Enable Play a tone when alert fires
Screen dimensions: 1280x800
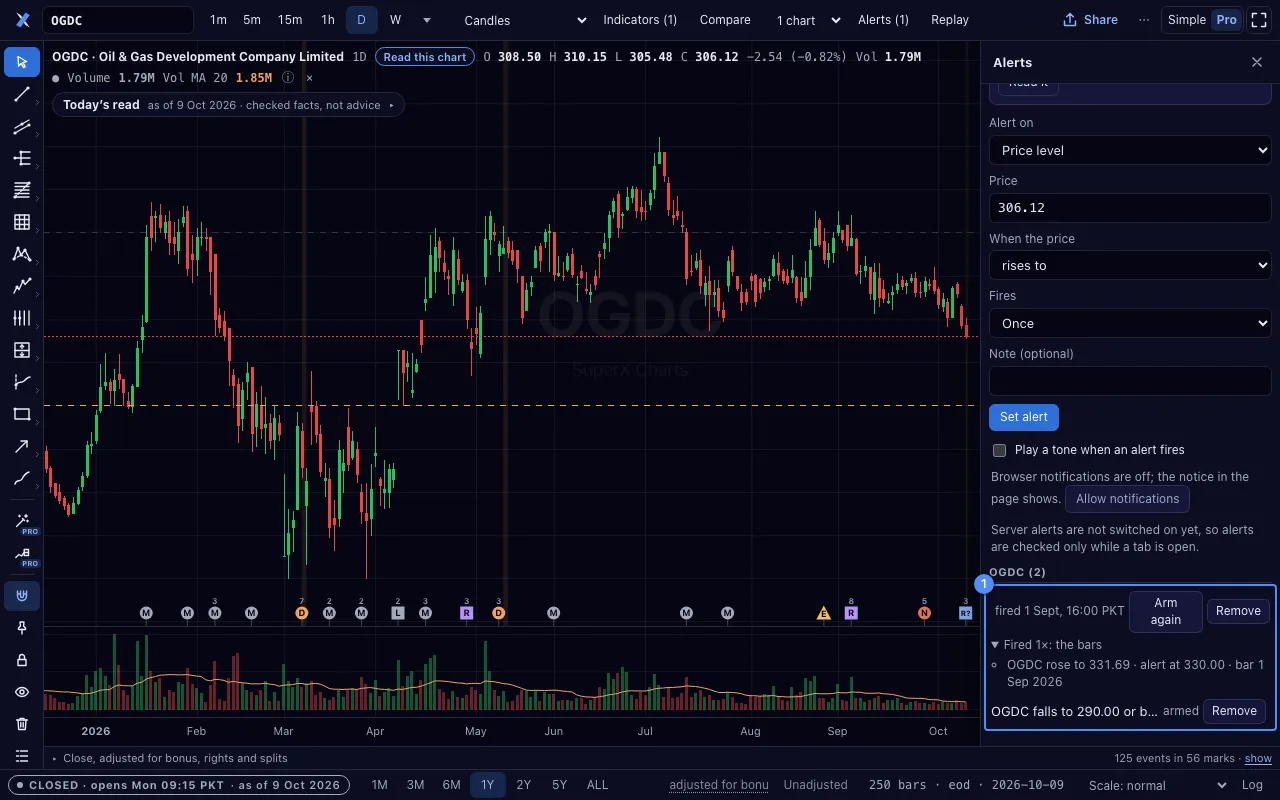click(999, 450)
